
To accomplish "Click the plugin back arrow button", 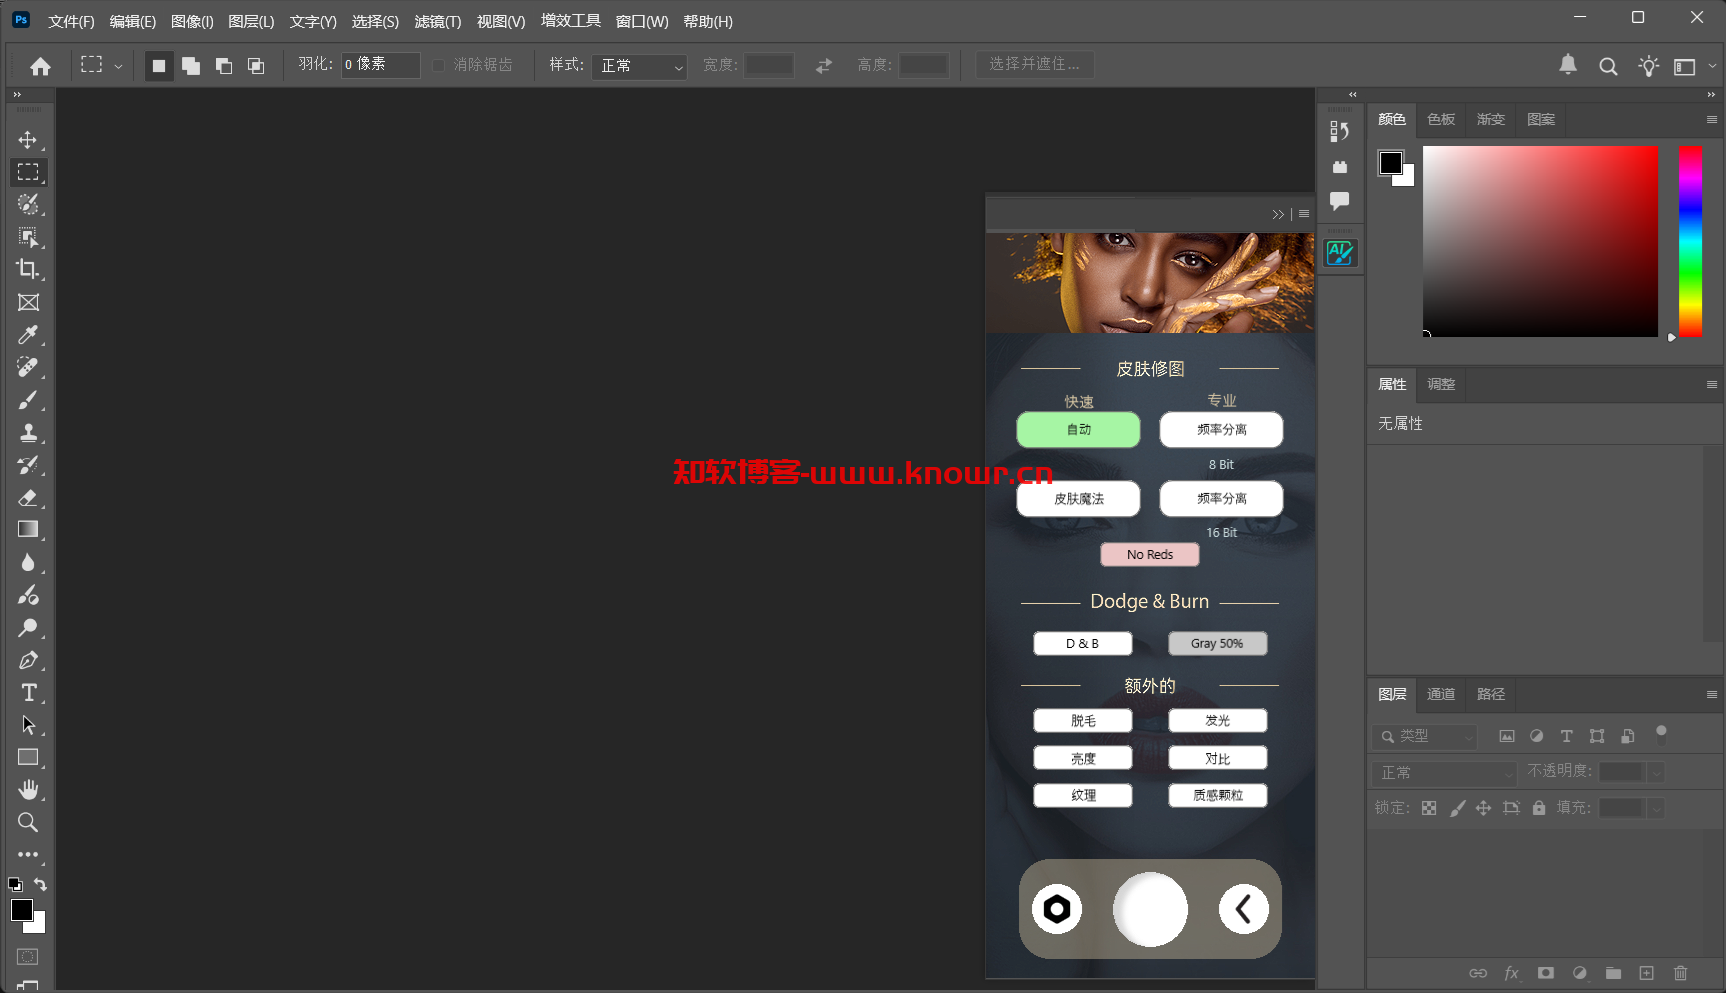I will point(1243,909).
